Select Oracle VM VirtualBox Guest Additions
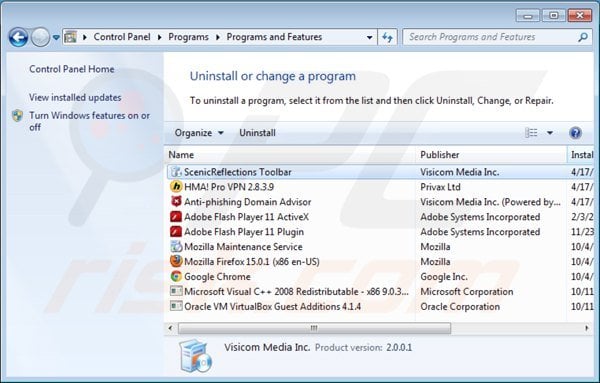 pos(380,306)
